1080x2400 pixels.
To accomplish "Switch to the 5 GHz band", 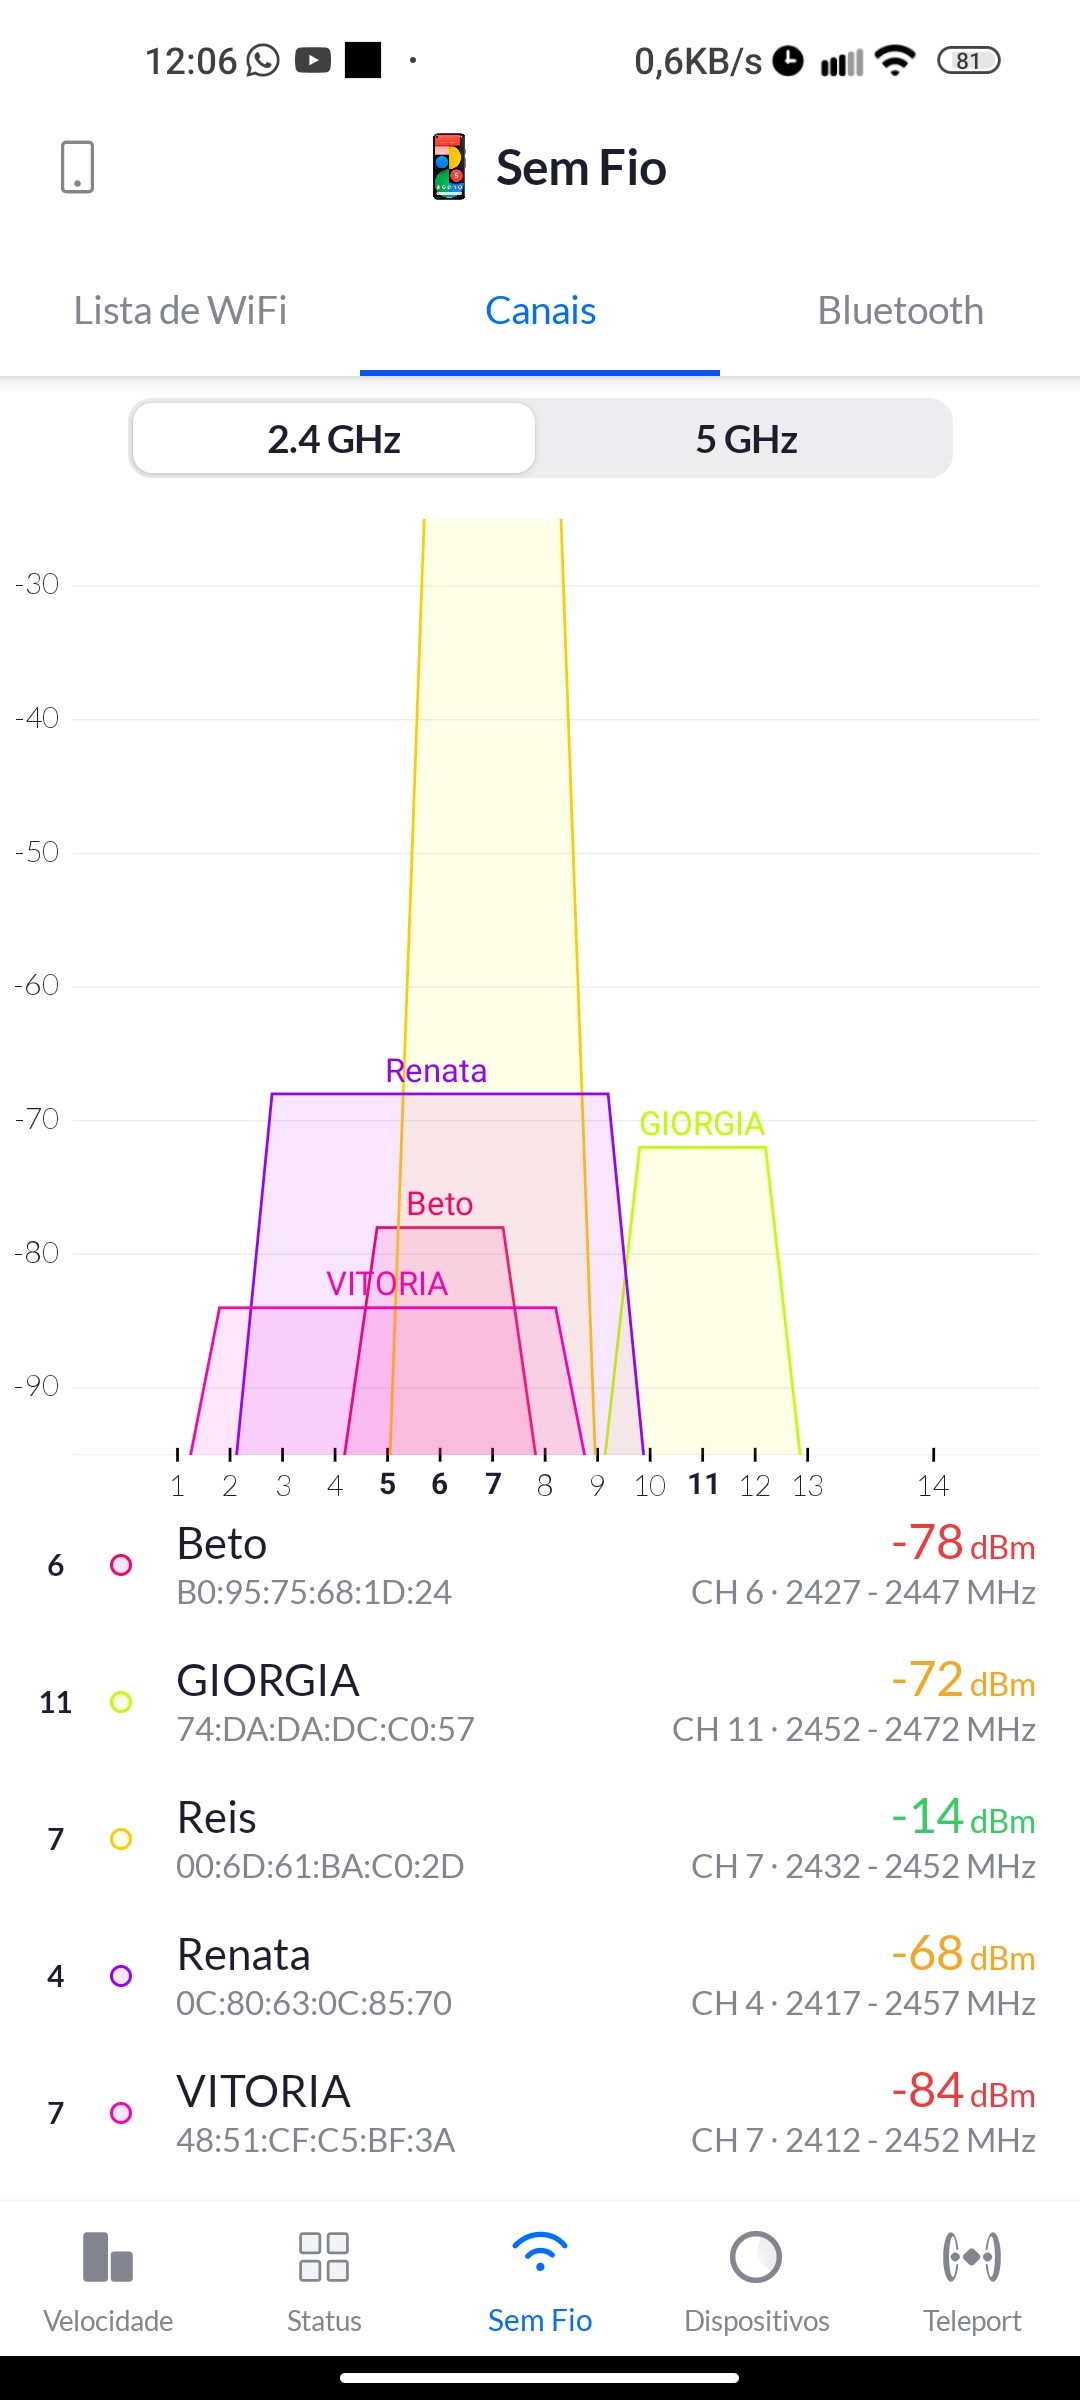I will [x=746, y=439].
